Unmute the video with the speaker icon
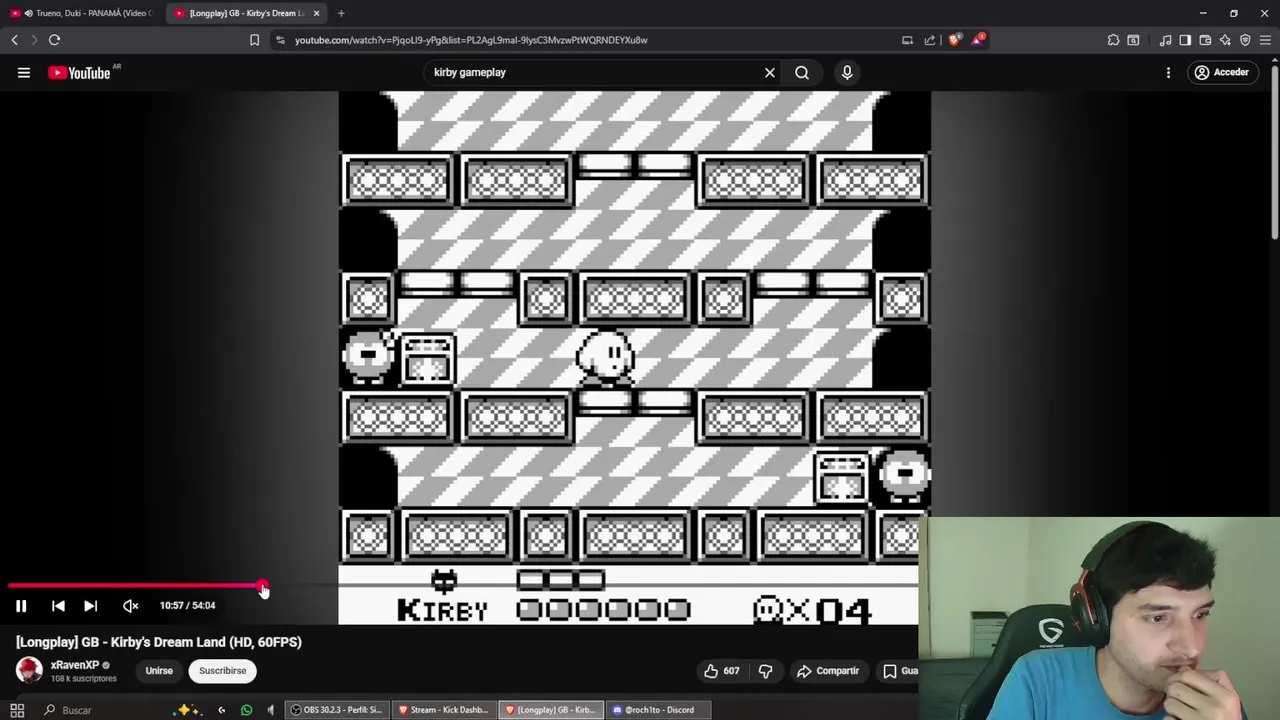This screenshot has width=1280, height=720. coord(130,606)
